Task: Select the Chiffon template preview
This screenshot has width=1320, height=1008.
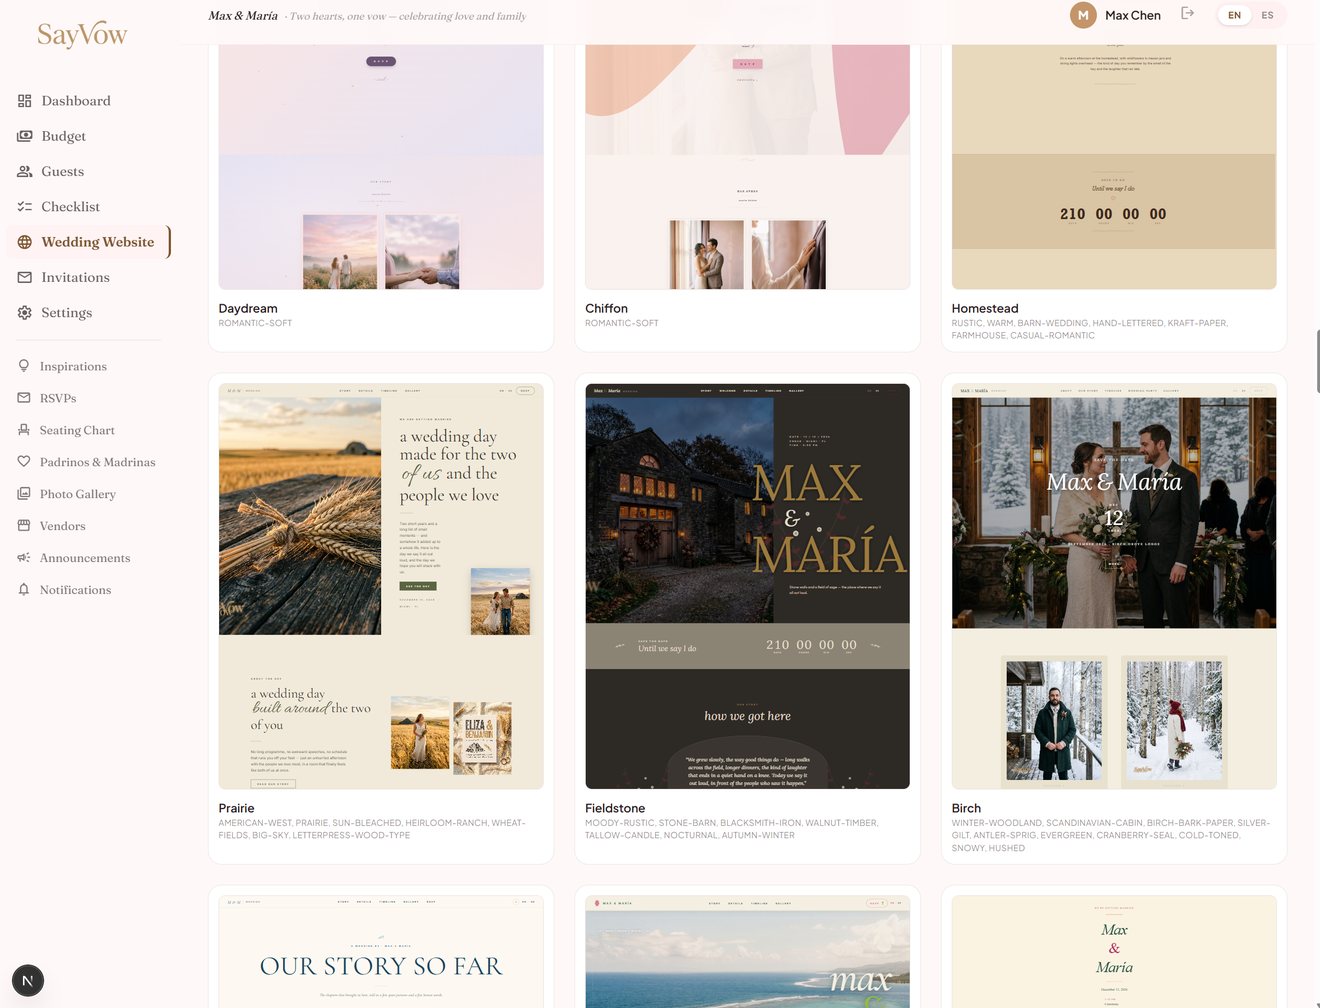Action: (747, 167)
